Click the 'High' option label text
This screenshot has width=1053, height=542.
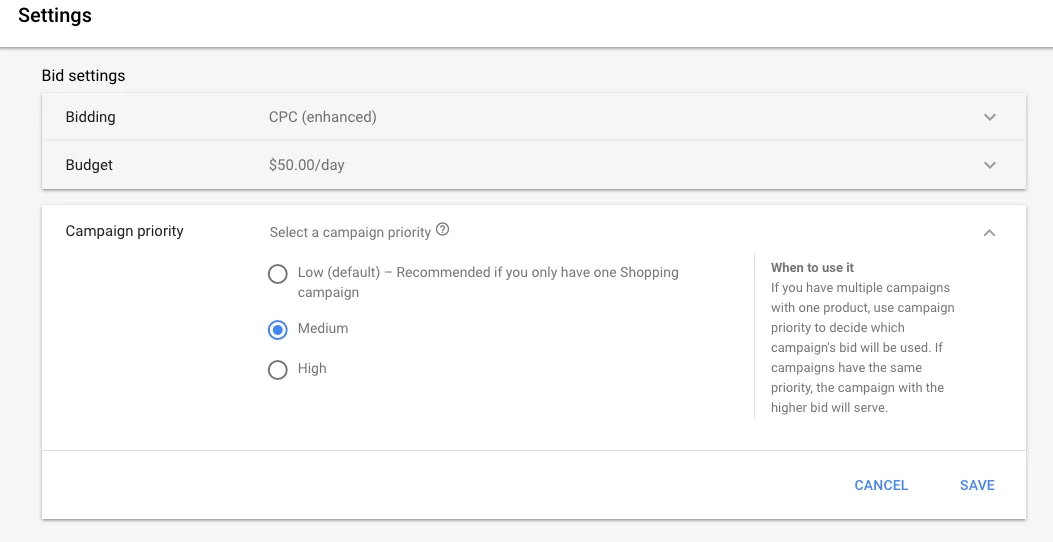point(312,369)
